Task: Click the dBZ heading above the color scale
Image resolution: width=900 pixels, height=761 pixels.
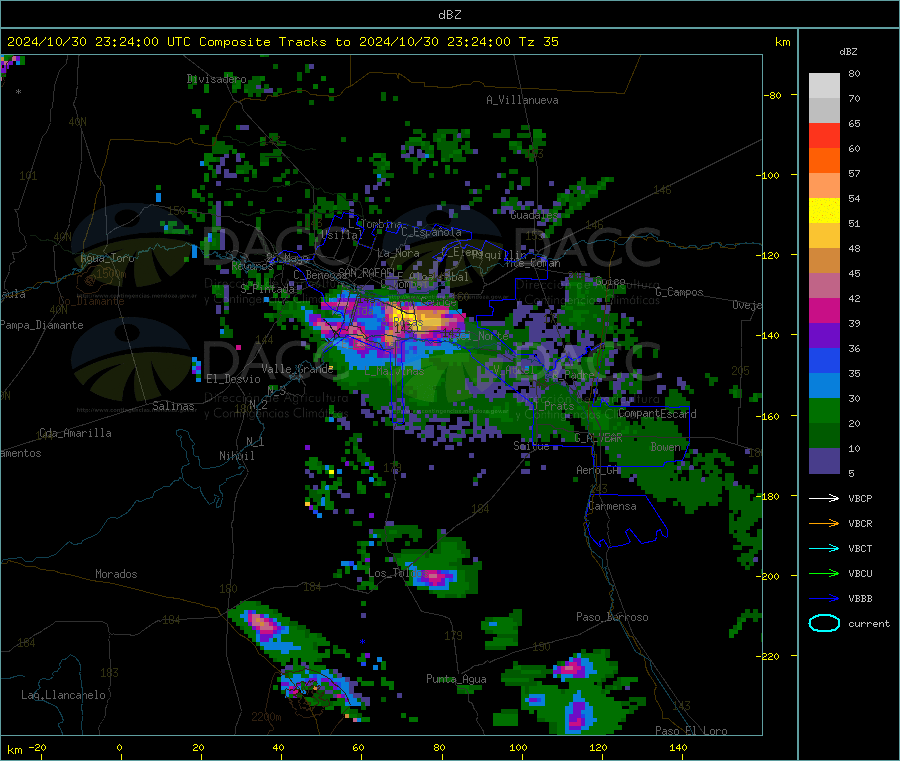Action: click(848, 52)
